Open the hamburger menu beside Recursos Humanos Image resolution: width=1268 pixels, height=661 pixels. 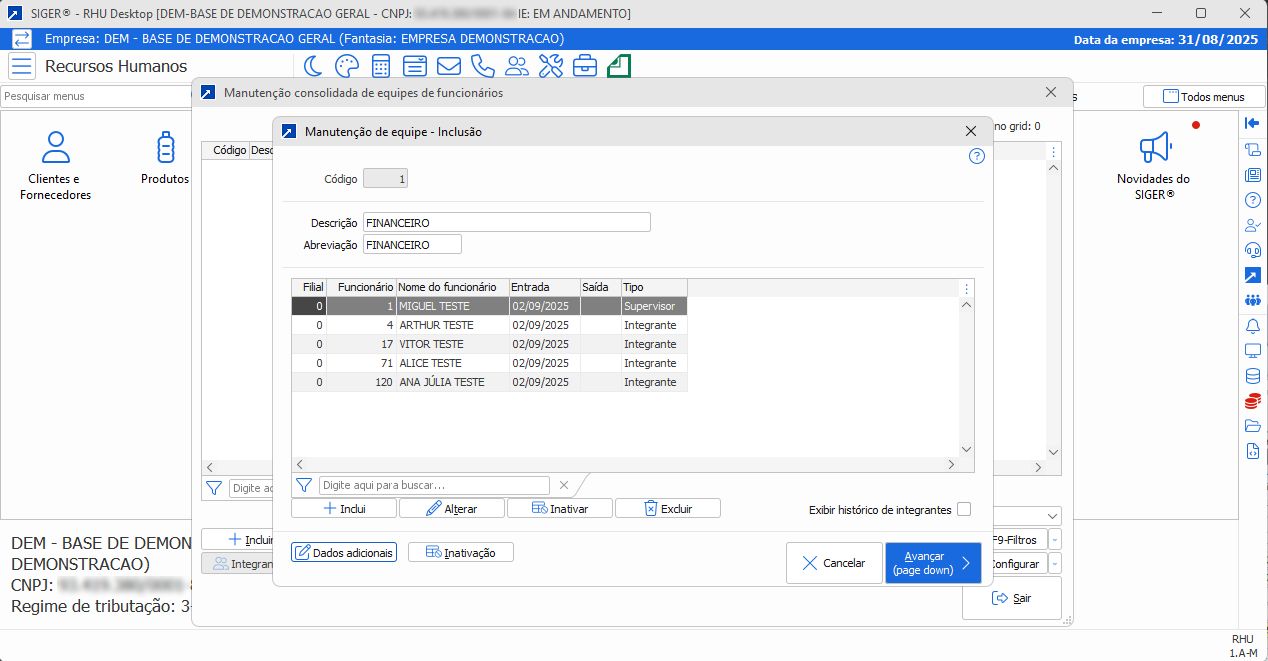click(x=21, y=66)
